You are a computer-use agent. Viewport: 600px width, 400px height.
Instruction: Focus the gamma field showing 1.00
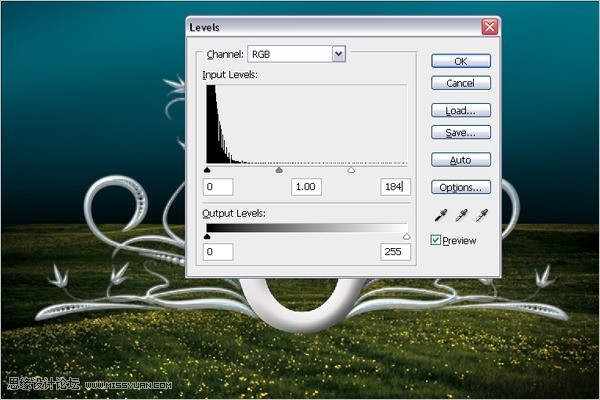coord(306,187)
